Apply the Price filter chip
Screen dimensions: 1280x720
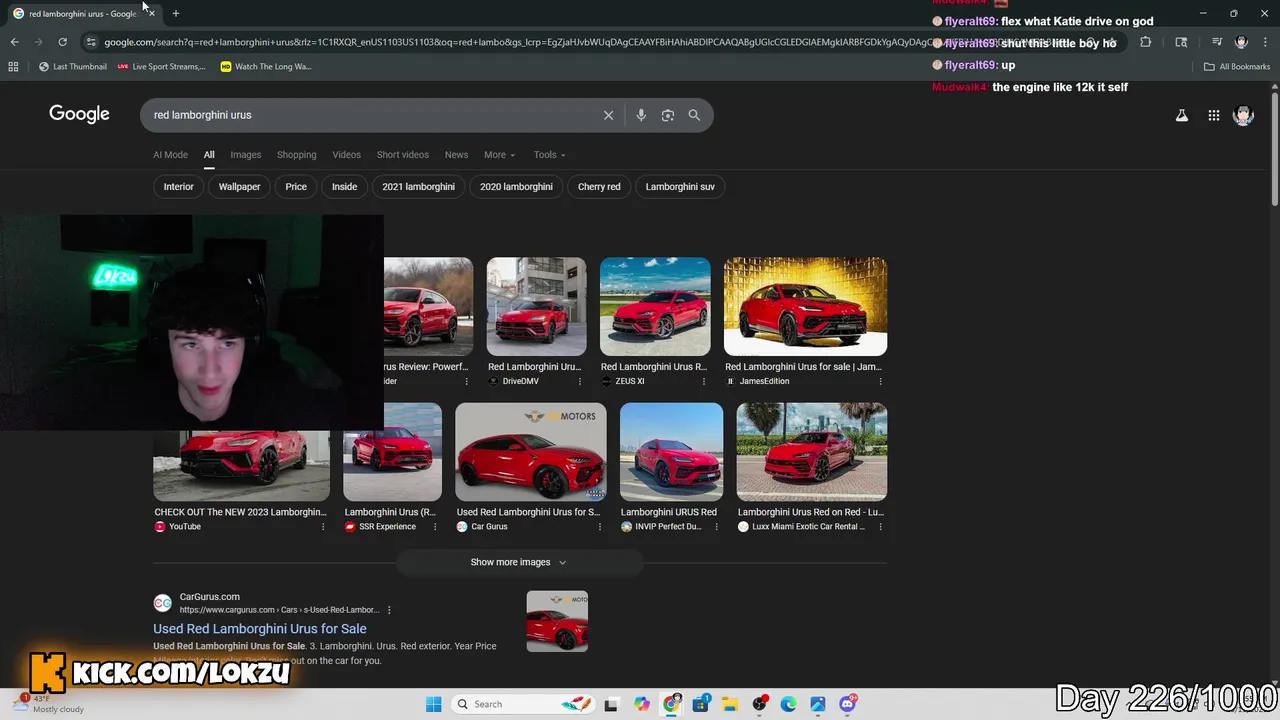(296, 187)
